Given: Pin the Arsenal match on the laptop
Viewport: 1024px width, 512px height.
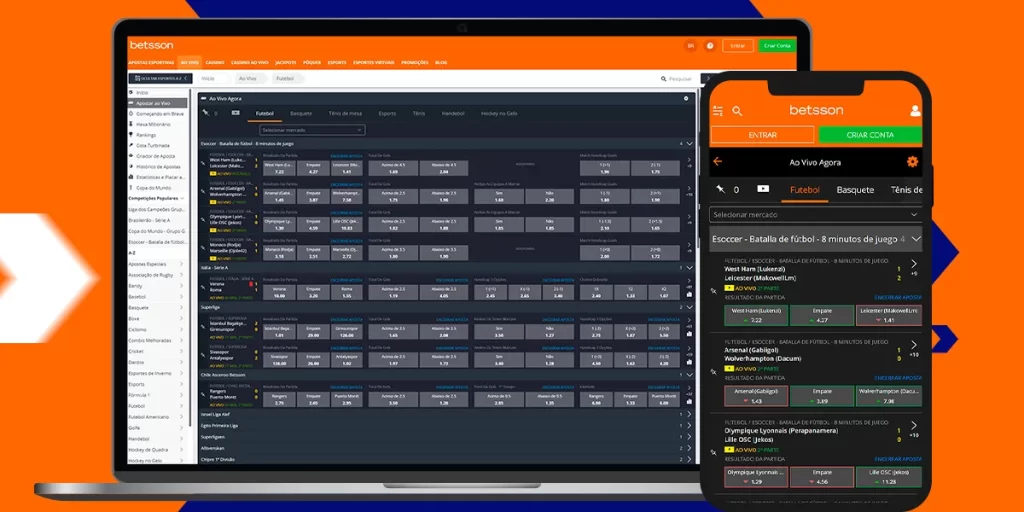Looking at the screenshot, I should (x=203, y=192).
